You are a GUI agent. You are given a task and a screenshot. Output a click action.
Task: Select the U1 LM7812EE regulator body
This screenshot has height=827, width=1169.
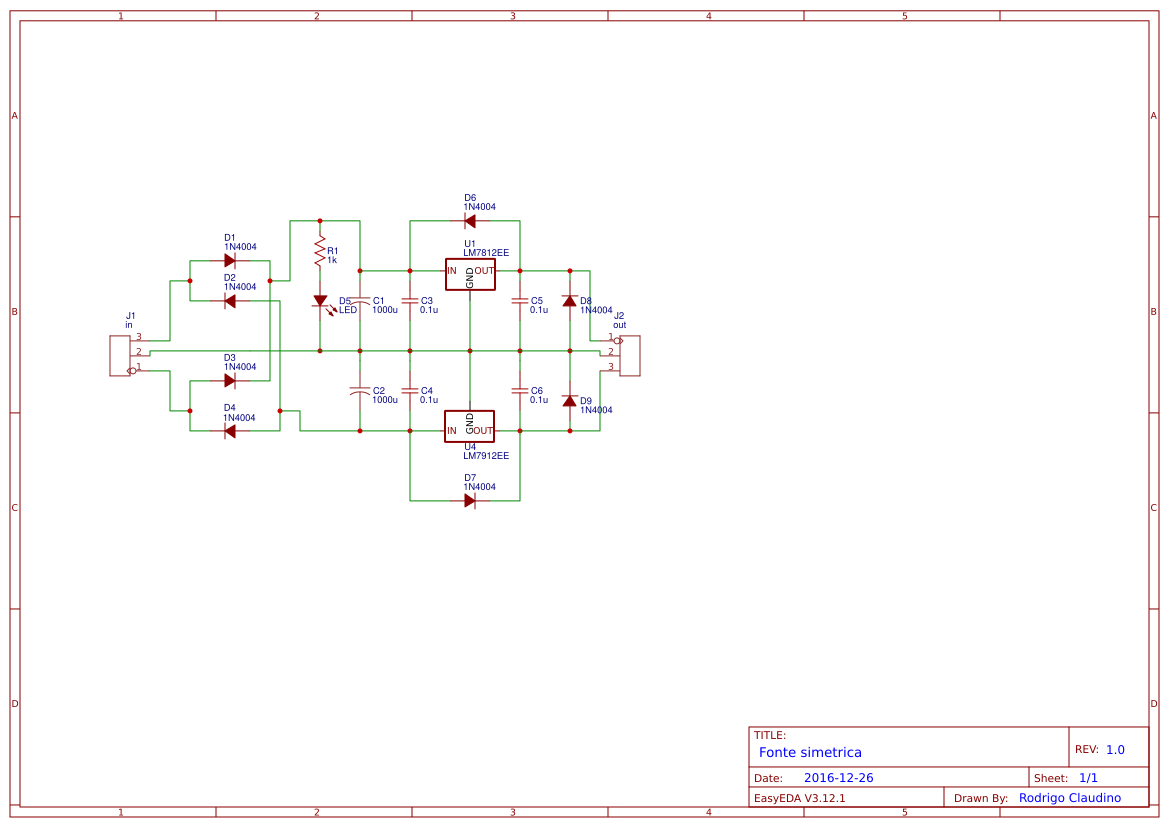pyautogui.click(x=470, y=275)
